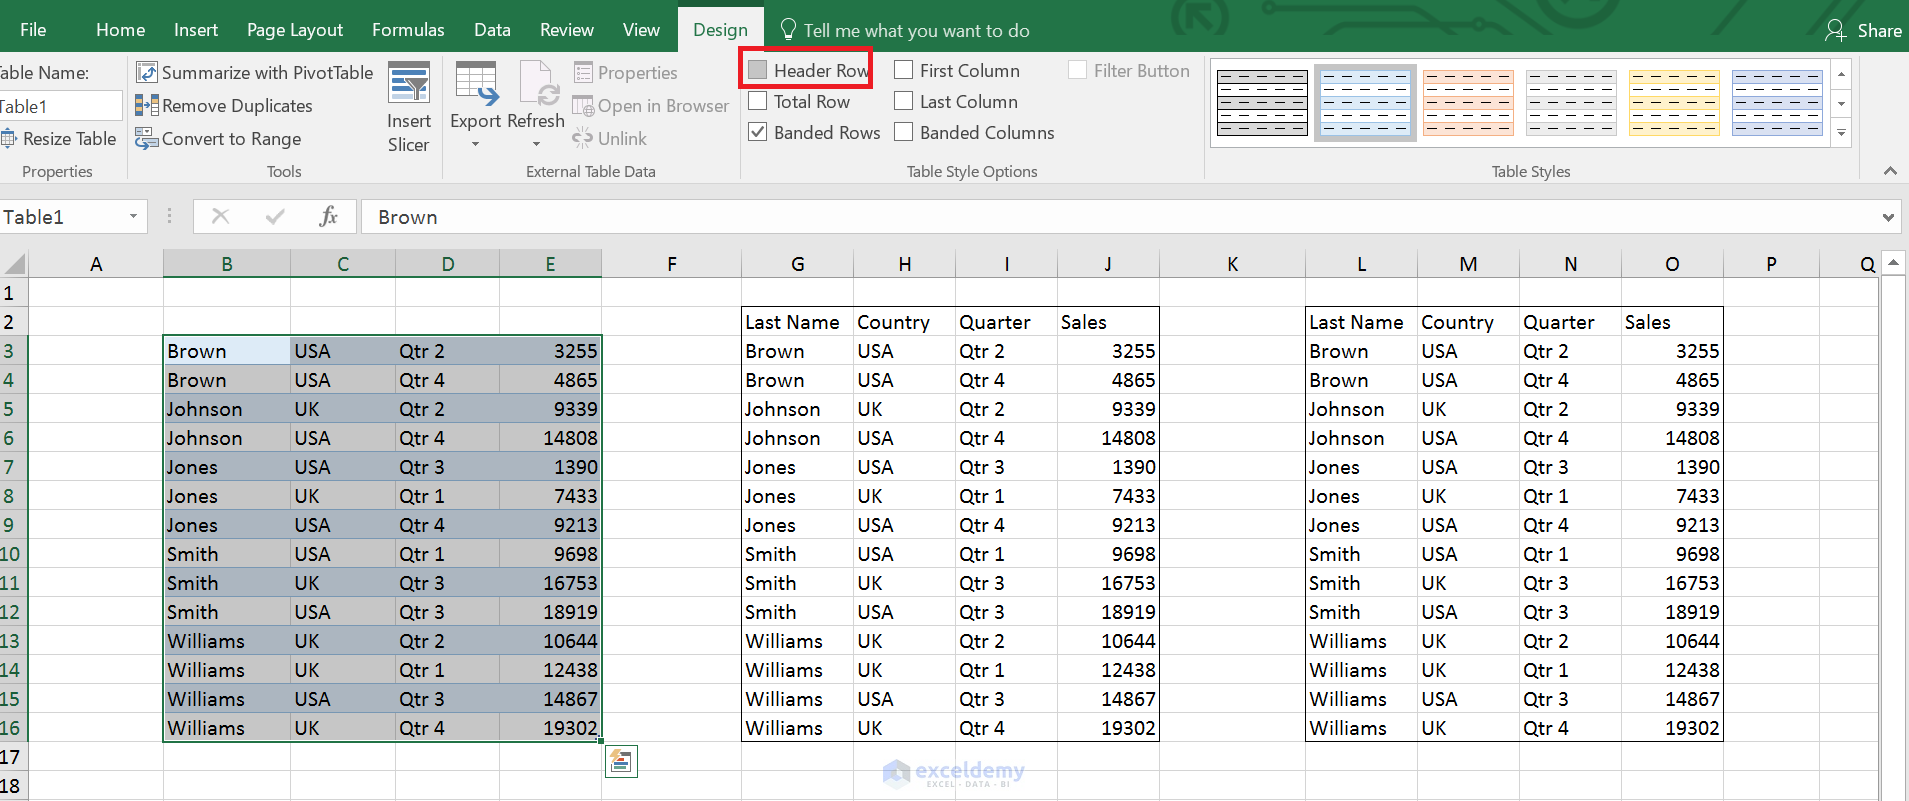Toggle the Total Row checkbox
This screenshot has width=1909, height=801.
(x=758, y=101)
